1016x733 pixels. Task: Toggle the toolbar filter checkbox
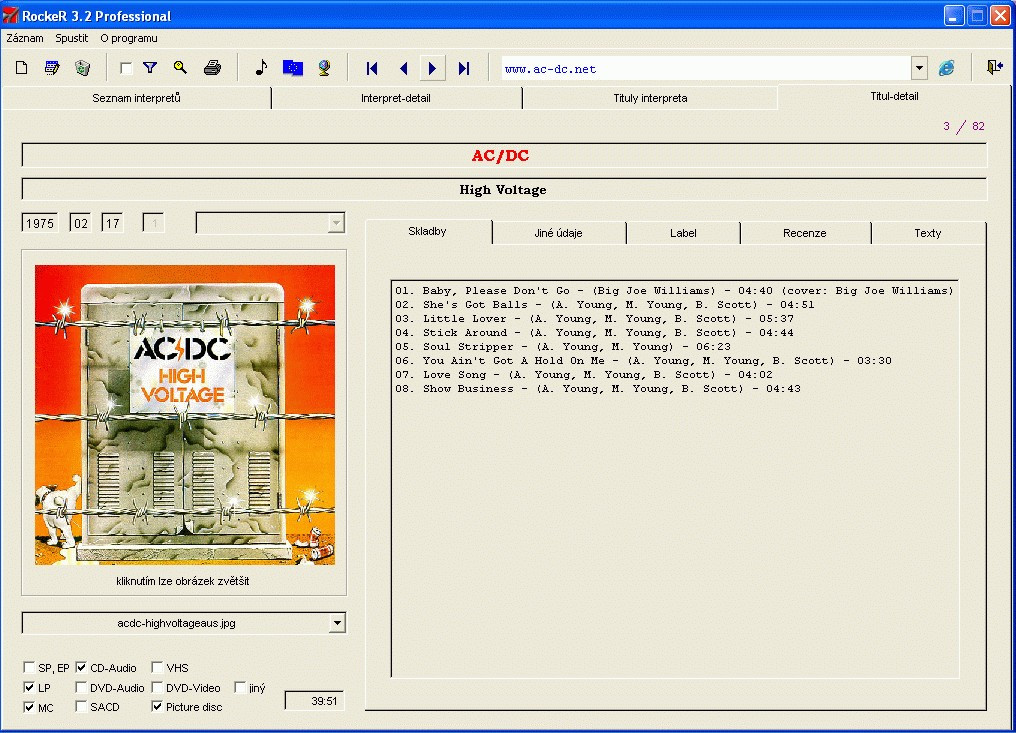tap(126, 68)
